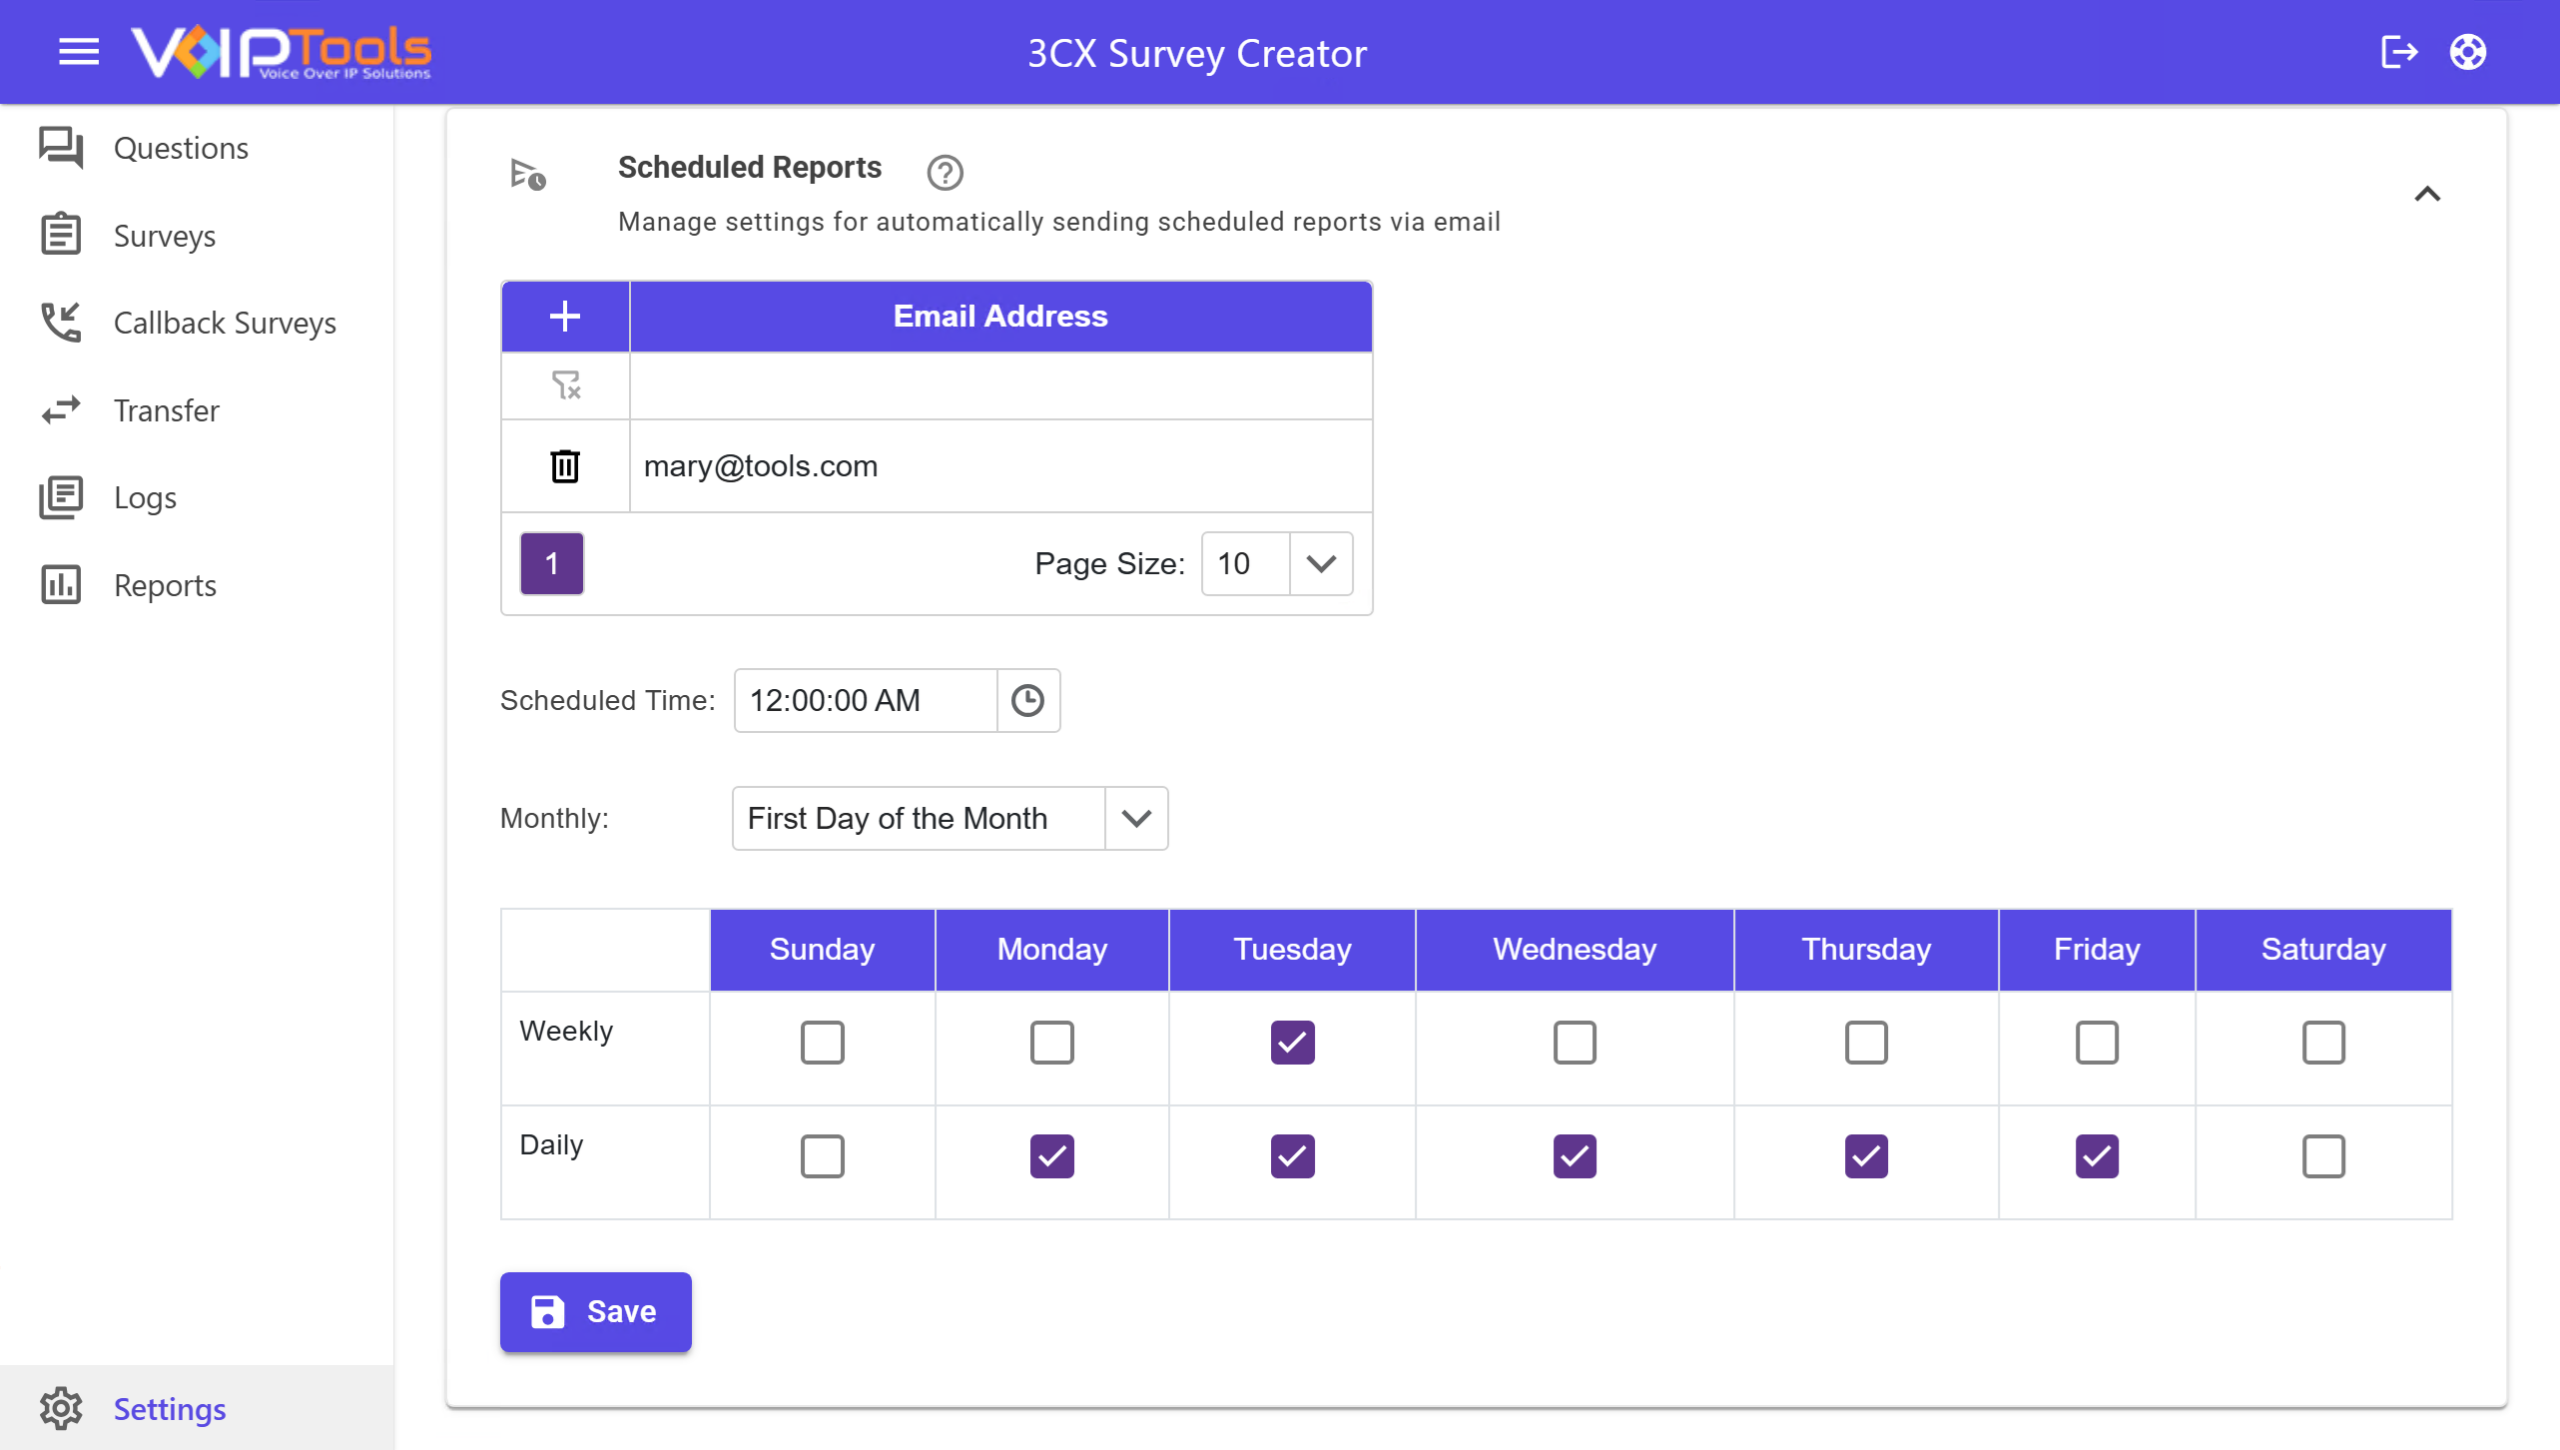Click the Daily row label
This screenshot has width=2560, height=1450.
[551, 1145]
